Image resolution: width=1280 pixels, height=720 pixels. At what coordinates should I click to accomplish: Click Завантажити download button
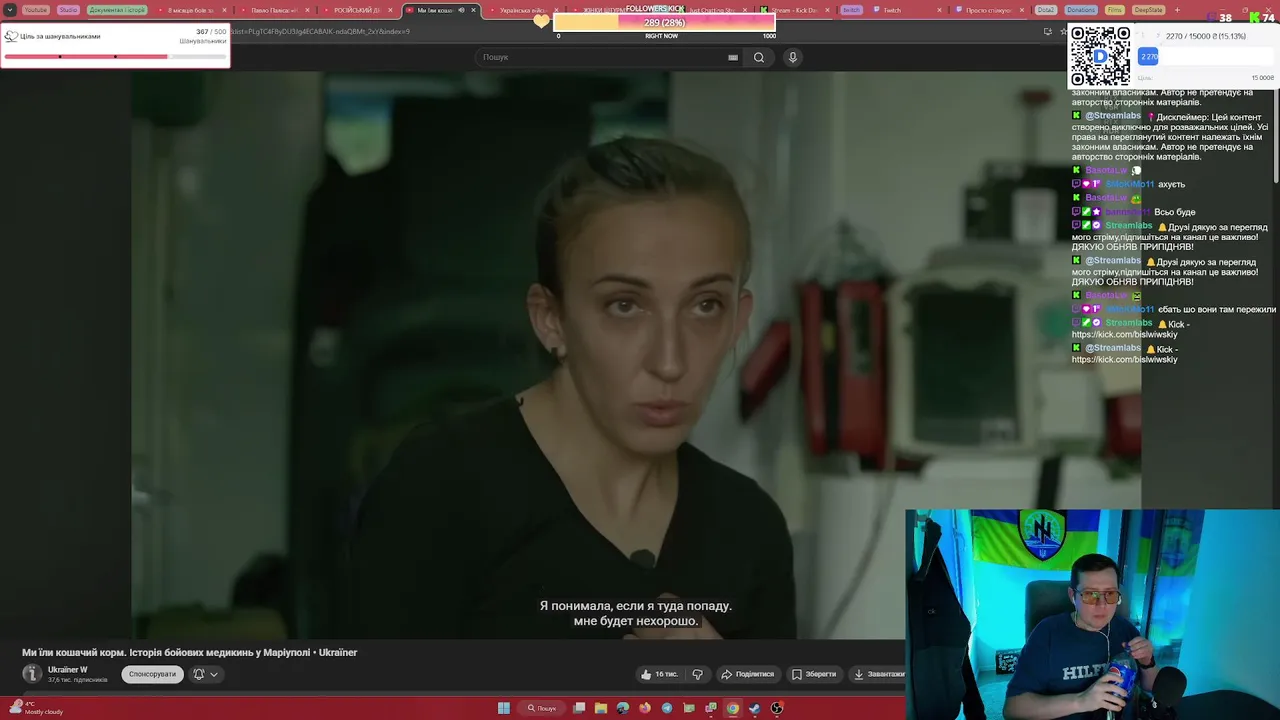[x=879, y=674]
